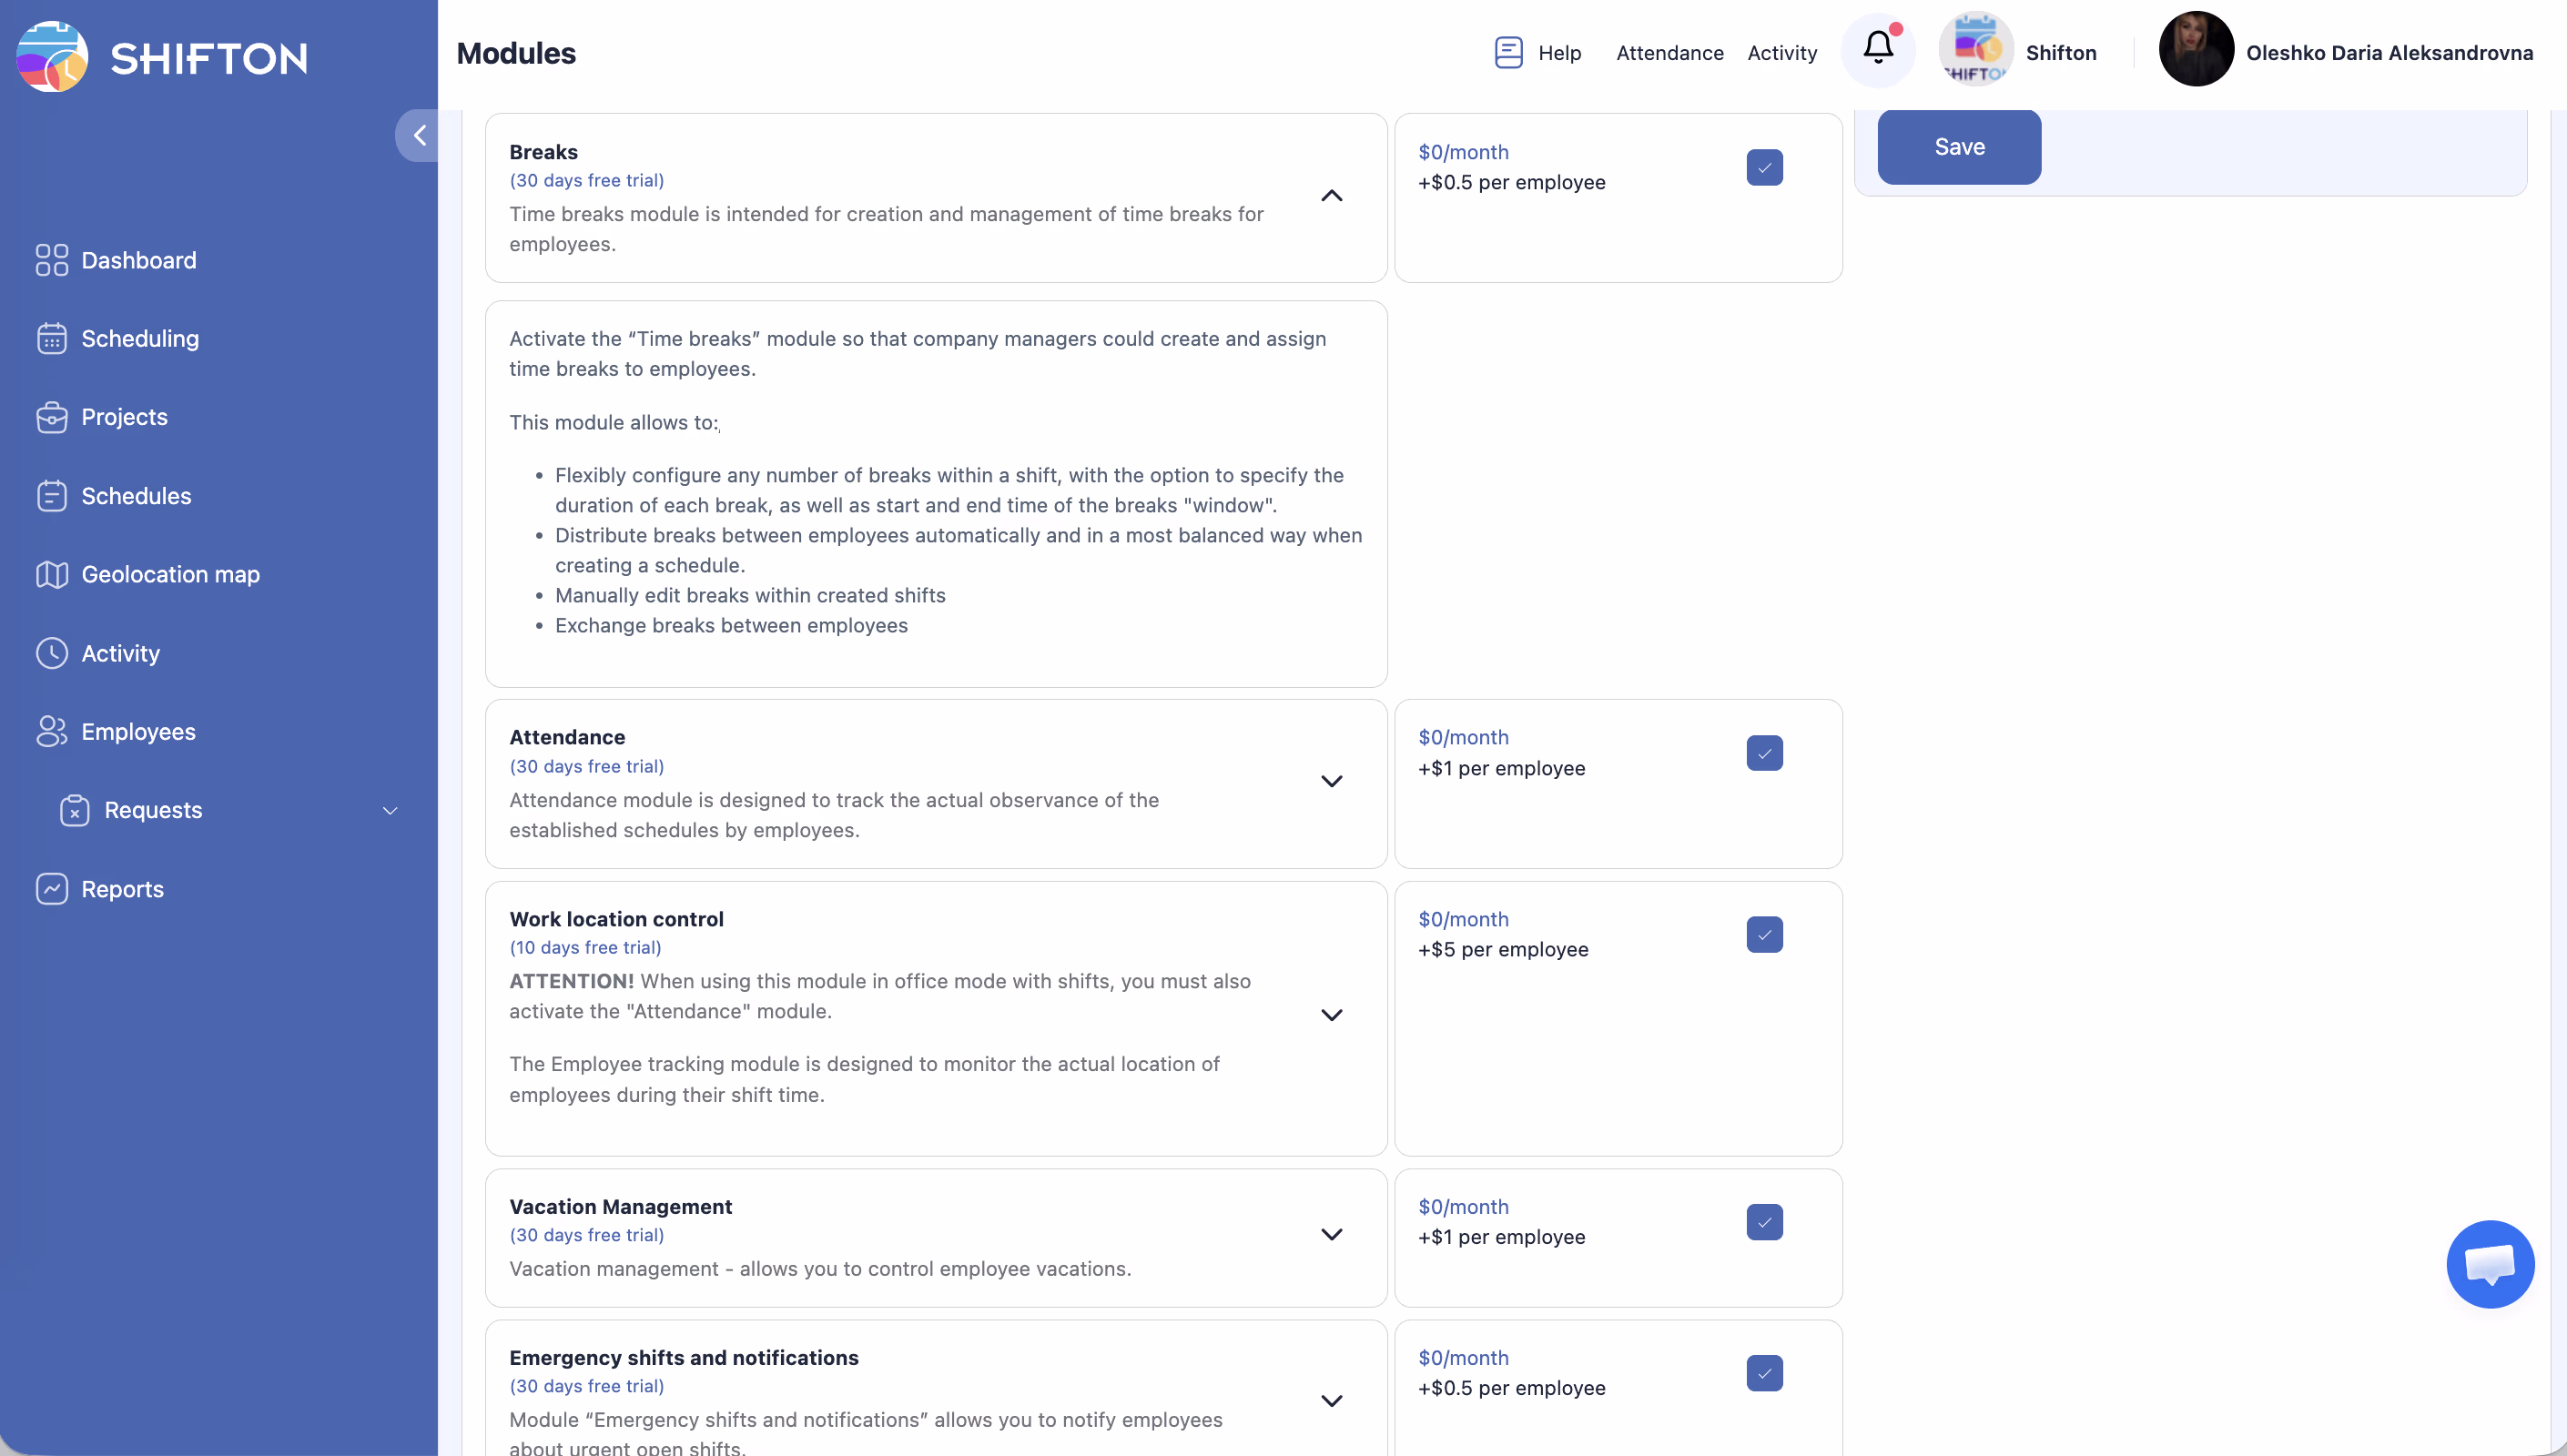
Task: Click the Projects briefcase icon
Action: (51, 417)
